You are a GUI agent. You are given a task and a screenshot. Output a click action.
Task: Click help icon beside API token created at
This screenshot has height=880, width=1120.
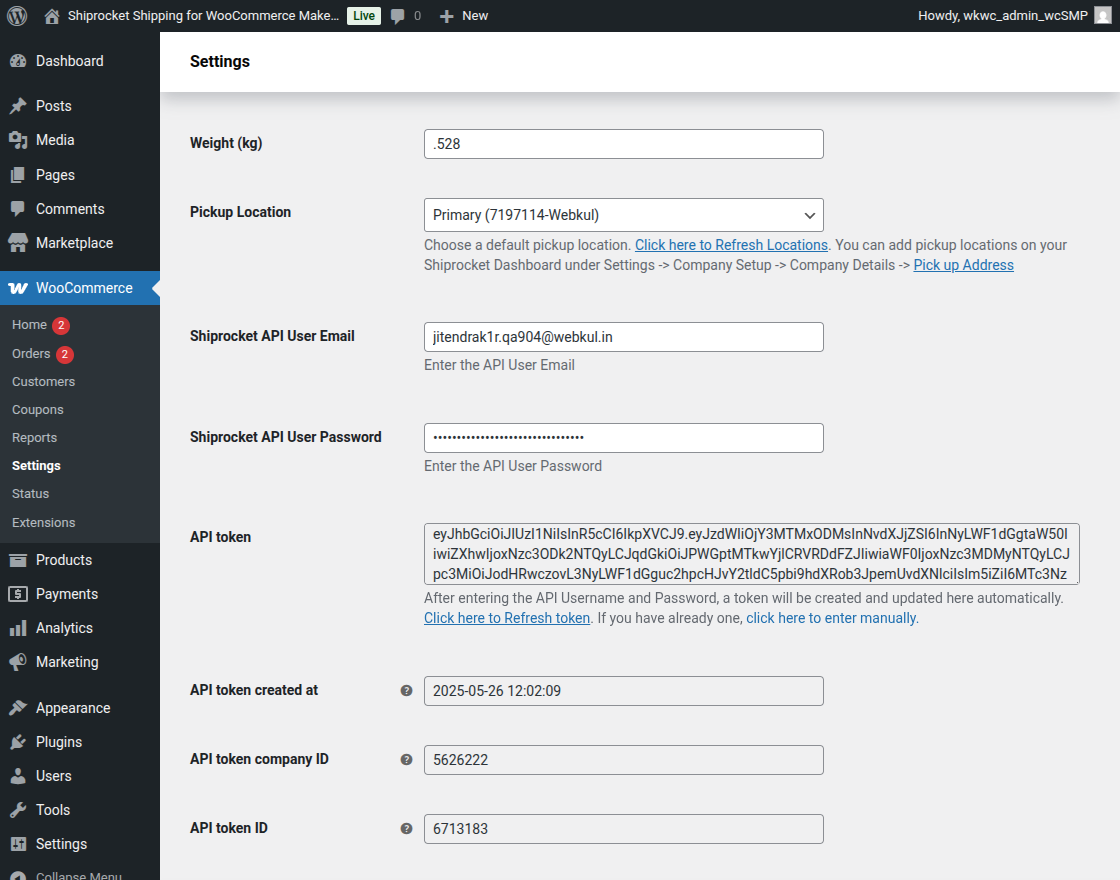coord(406,691)
